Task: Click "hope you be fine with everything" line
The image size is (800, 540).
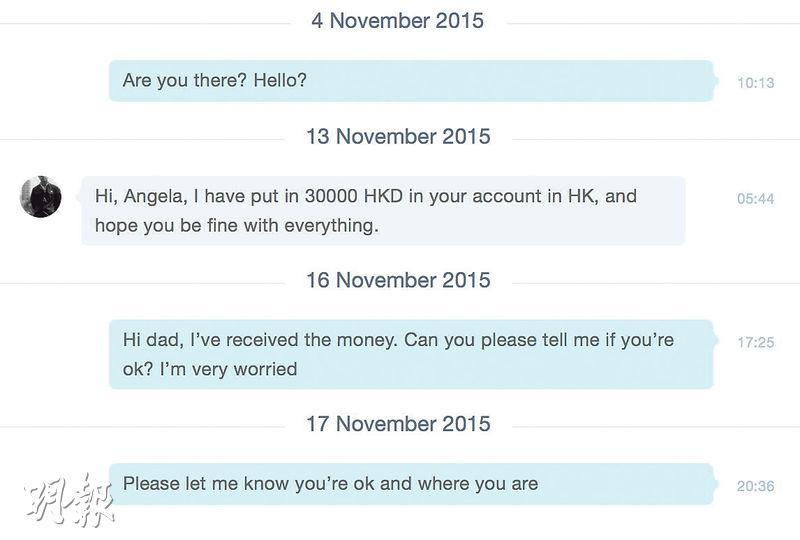Action: (237, 225)
